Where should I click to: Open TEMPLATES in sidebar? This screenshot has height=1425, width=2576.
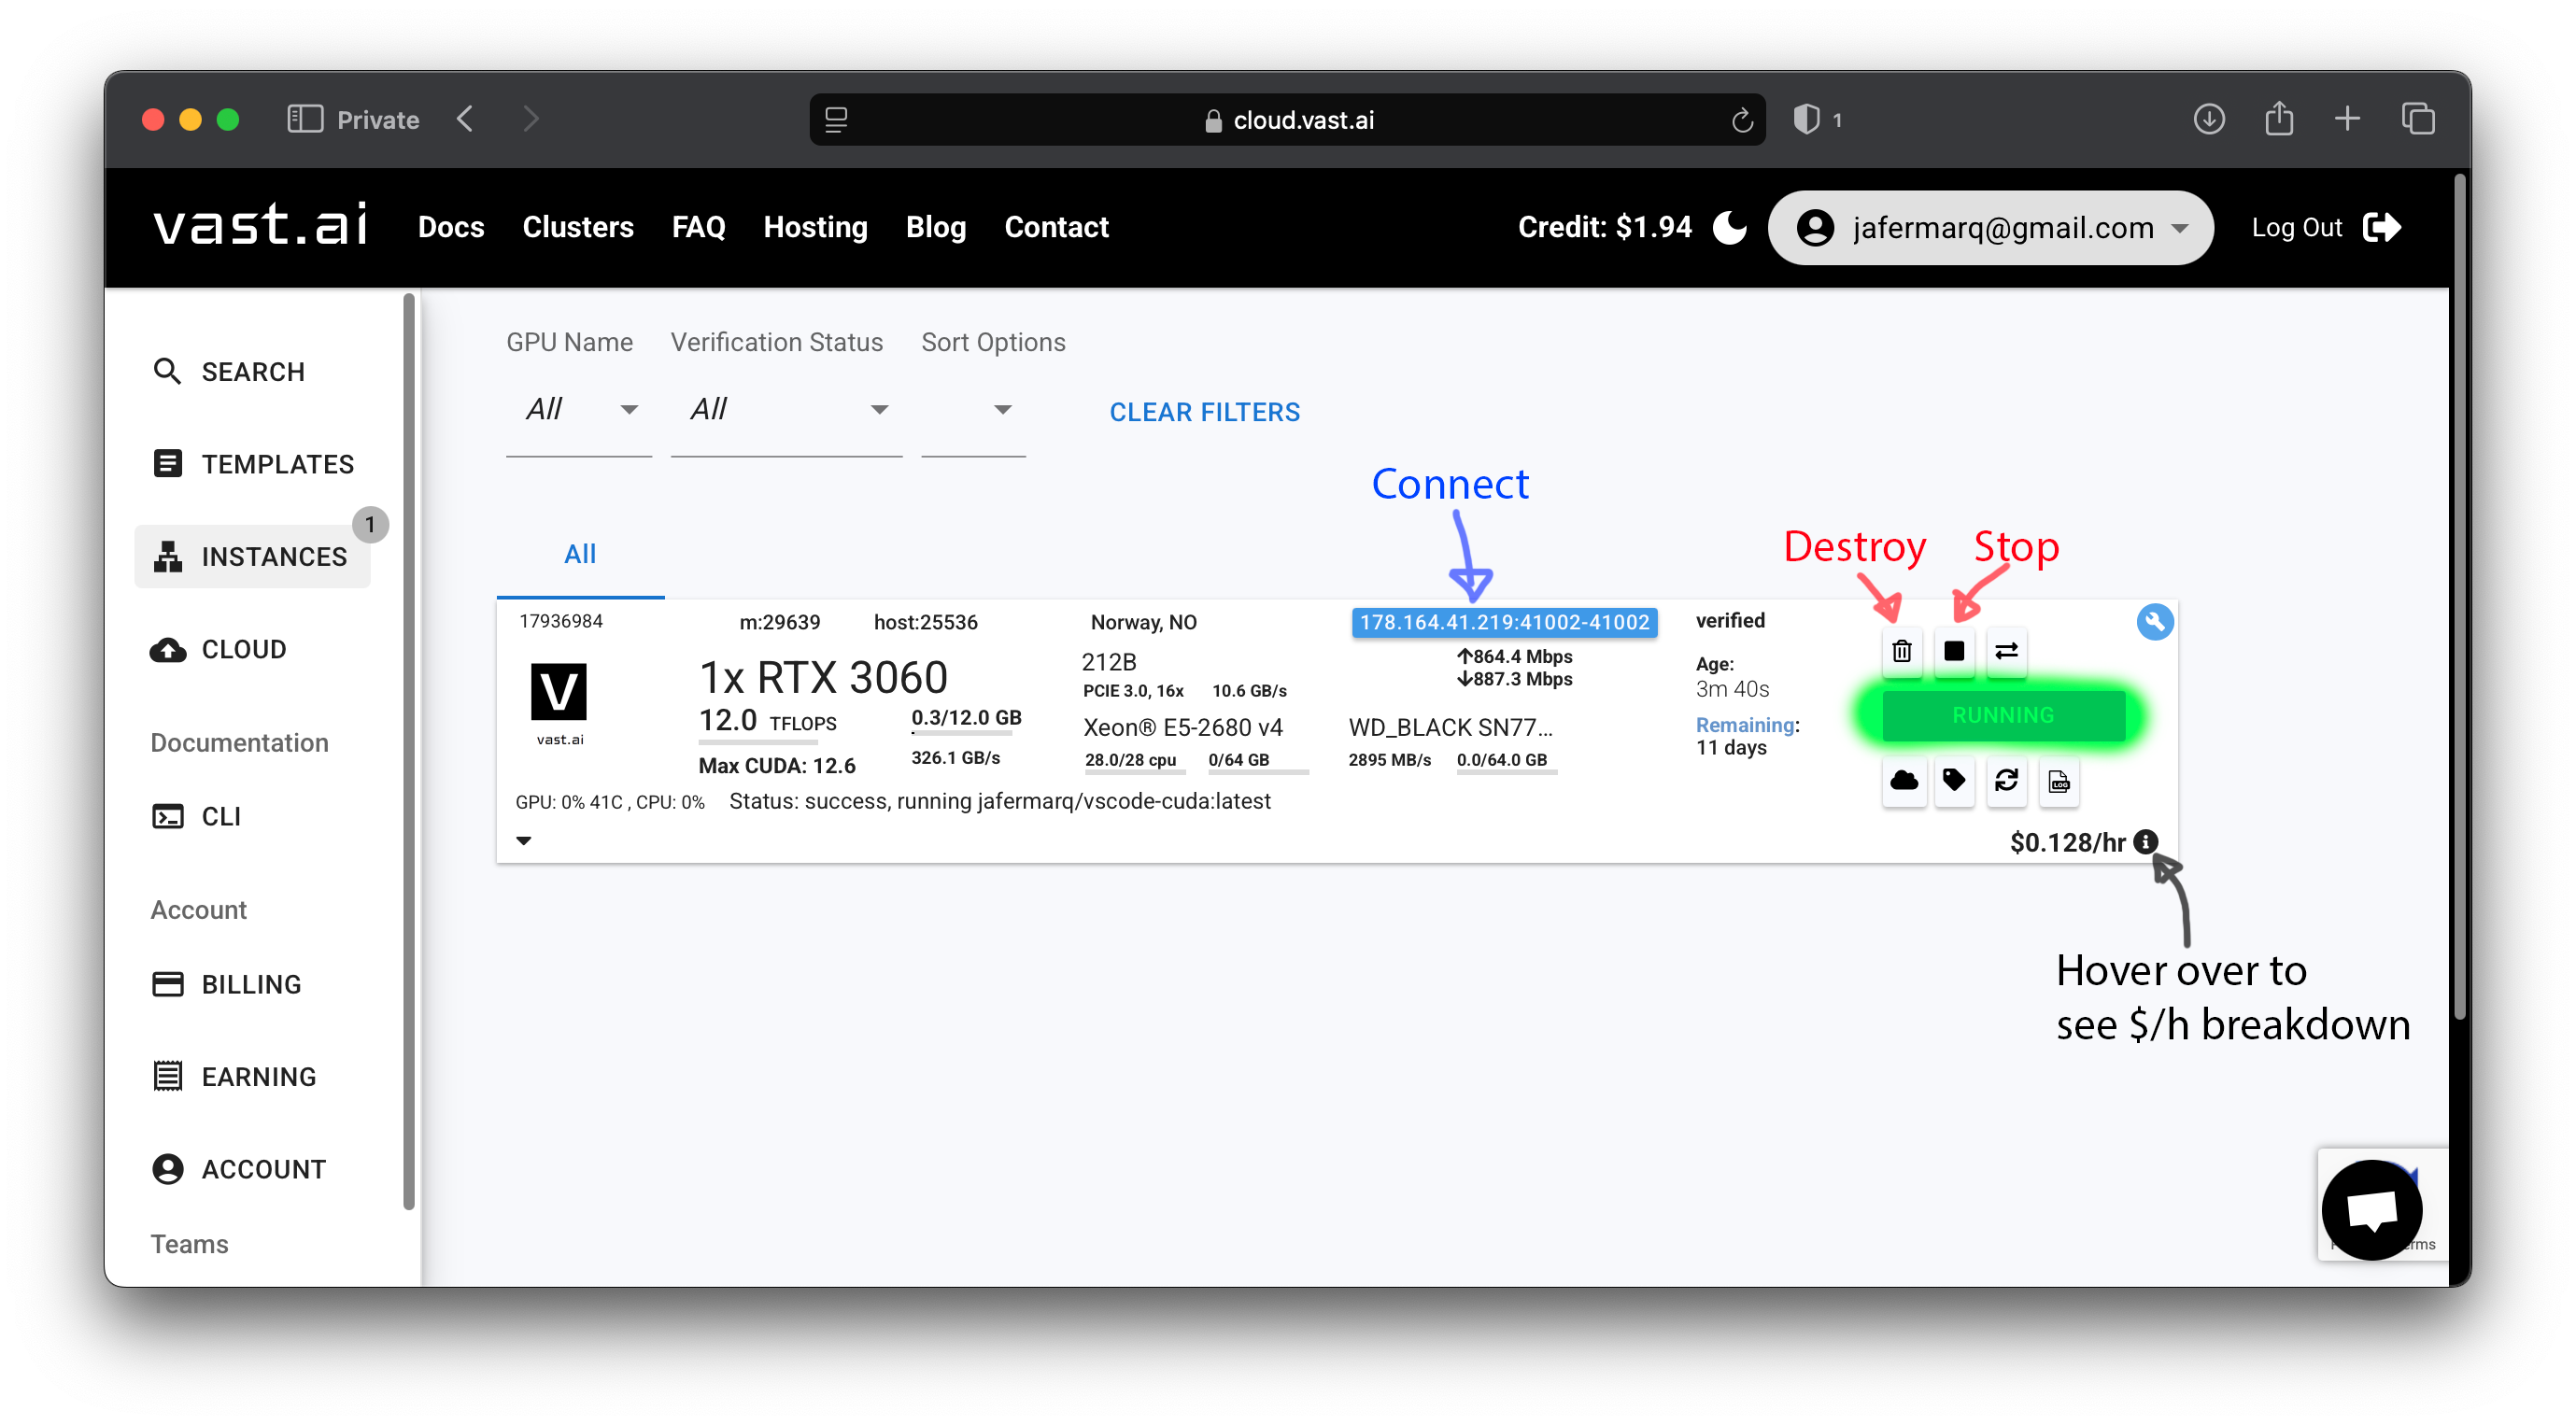click(252, 464)
